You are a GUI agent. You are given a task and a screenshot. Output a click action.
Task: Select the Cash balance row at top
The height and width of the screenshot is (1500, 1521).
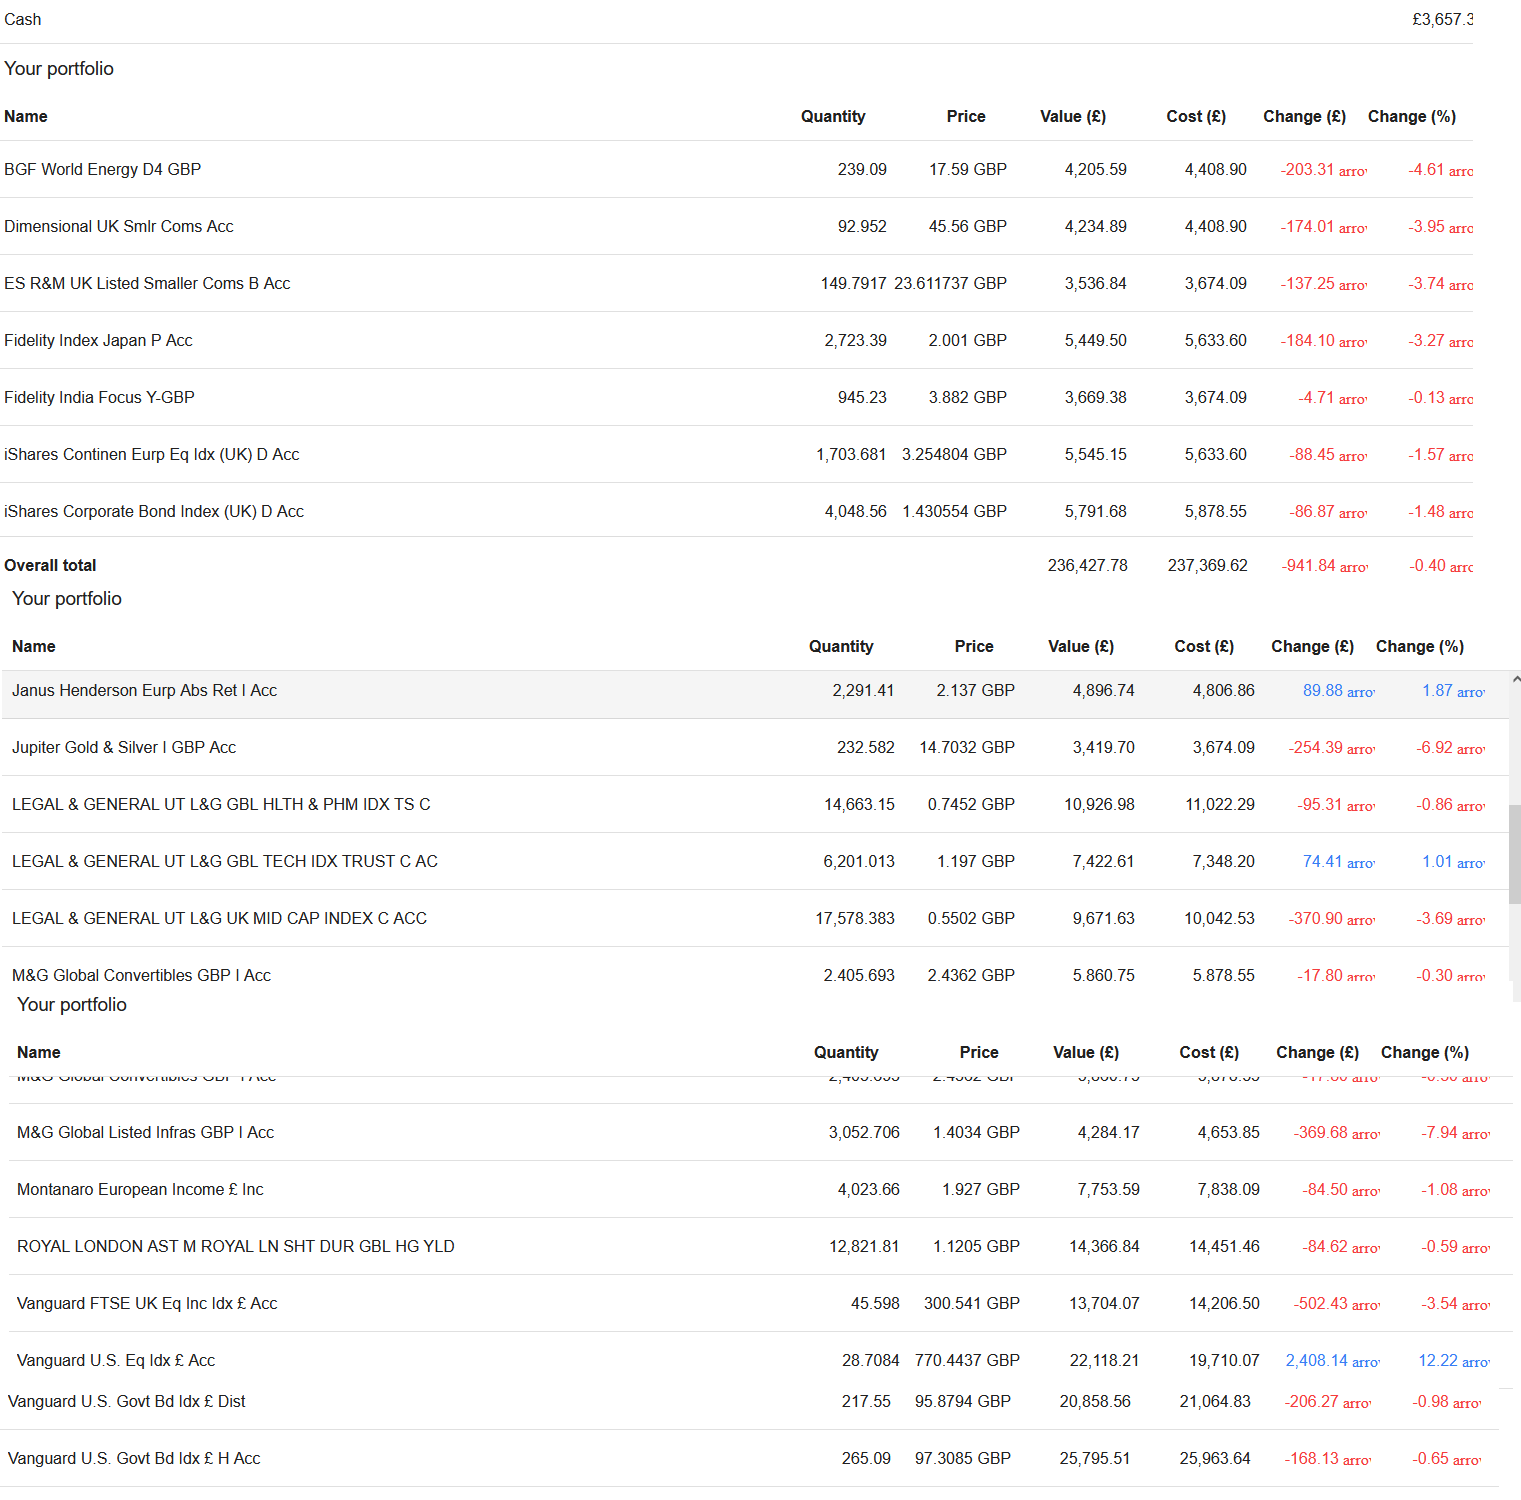(x=23, y=20)
